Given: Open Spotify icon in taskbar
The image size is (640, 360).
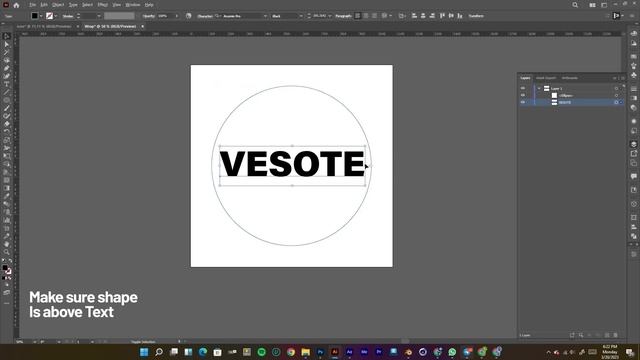Looking at the screenshot, I should tap(262, 352).
